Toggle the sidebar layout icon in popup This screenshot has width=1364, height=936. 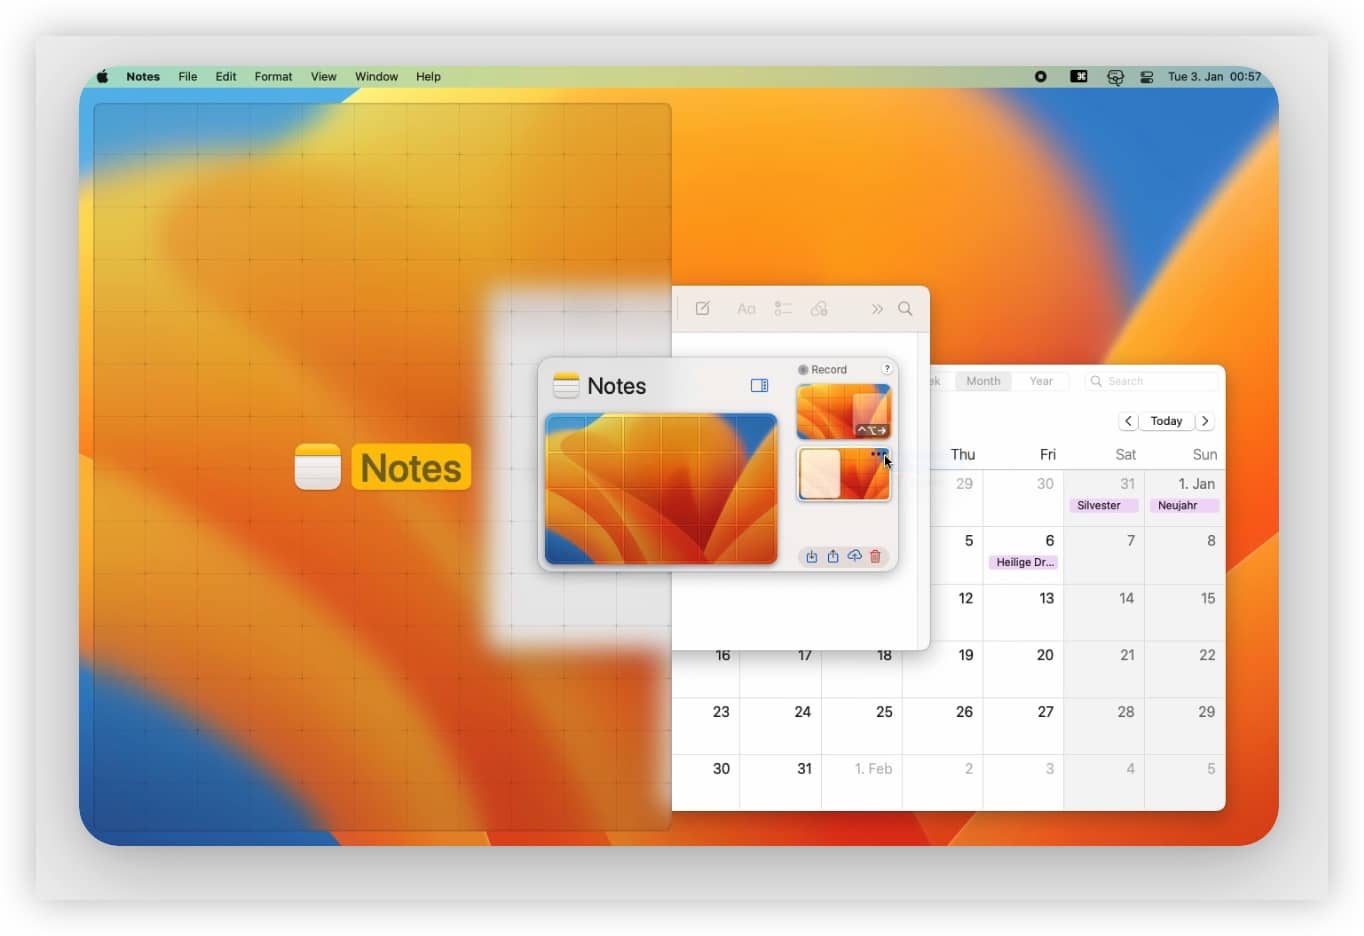point(759,385)
